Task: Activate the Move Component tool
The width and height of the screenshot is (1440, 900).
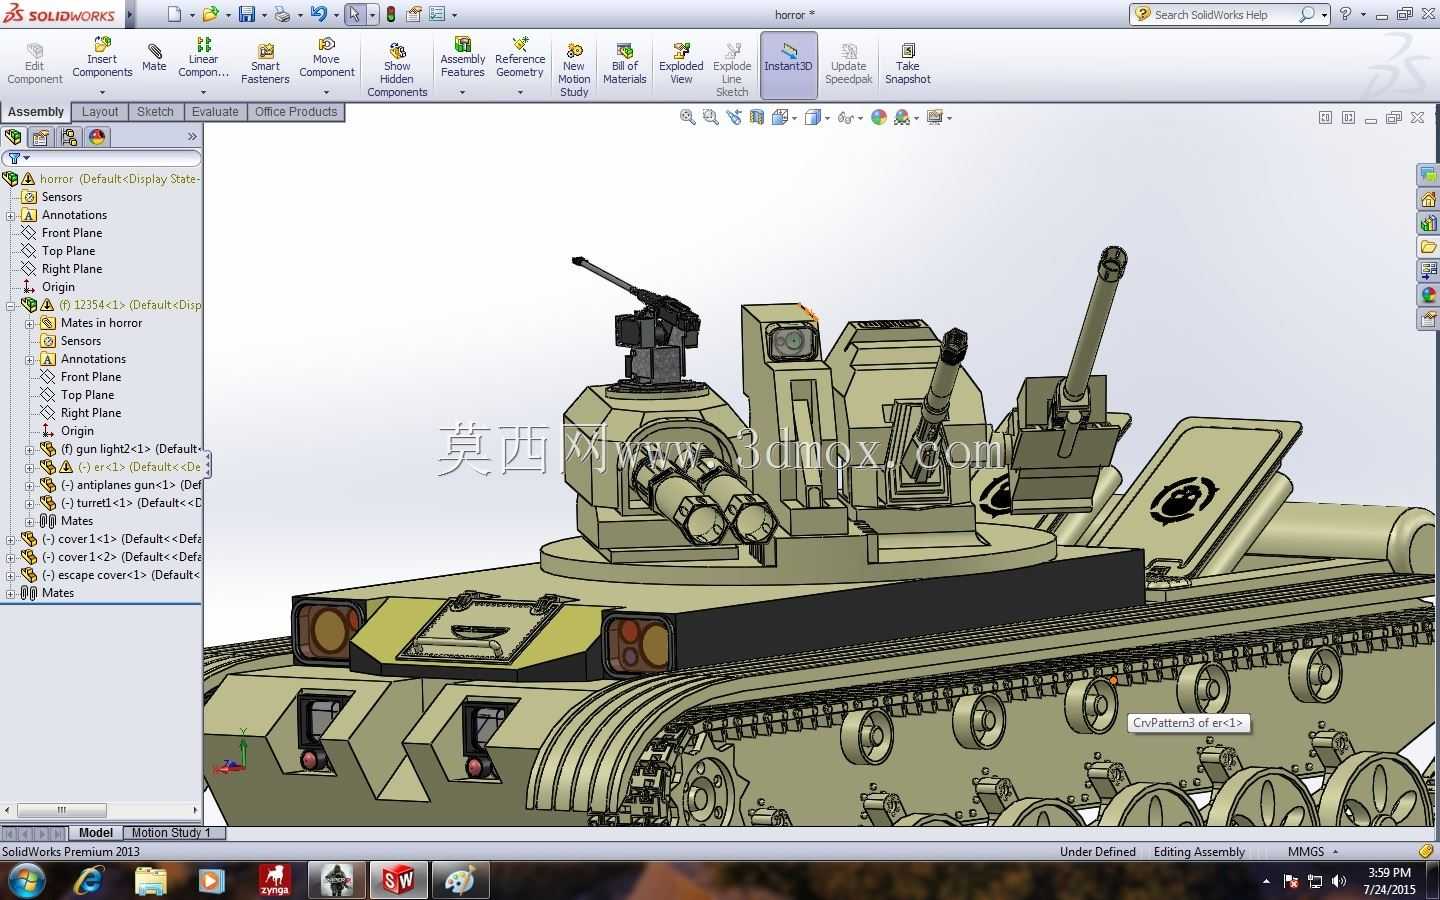Action: (326, 58)
